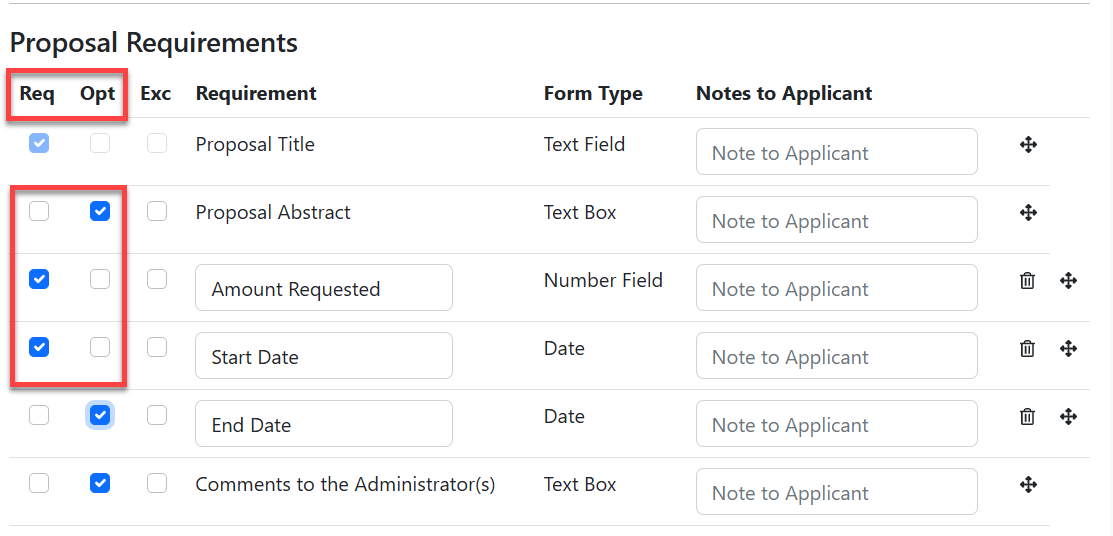Click the move handle for Proposal Abstract row
The image size is (1113, 536).
tap(1028, 213)
